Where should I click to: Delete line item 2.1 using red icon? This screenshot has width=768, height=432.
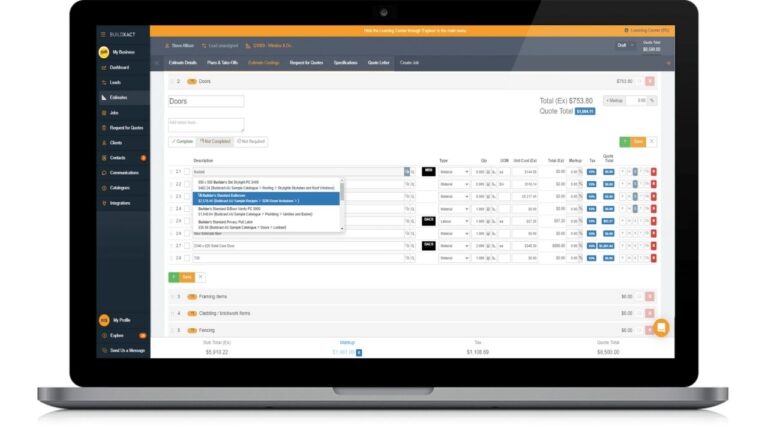(x=653, y=172)
